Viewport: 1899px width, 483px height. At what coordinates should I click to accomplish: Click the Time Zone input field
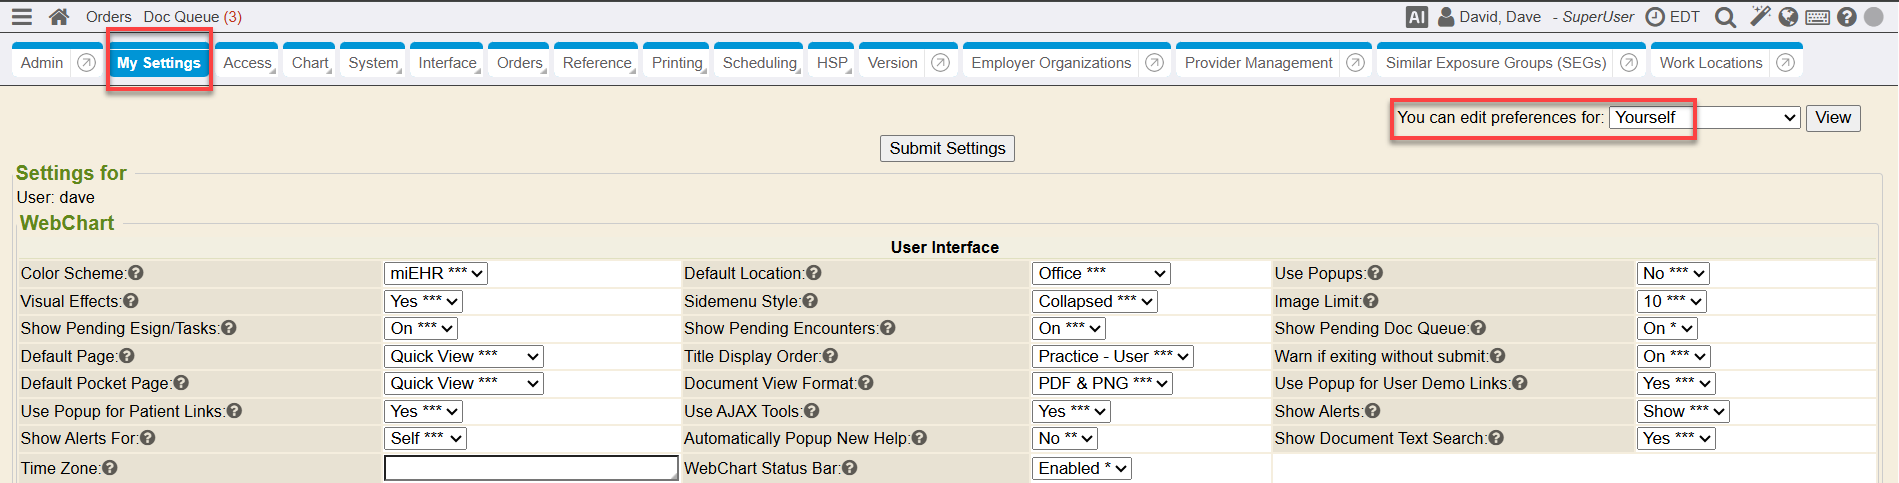[x=531, y=468]
